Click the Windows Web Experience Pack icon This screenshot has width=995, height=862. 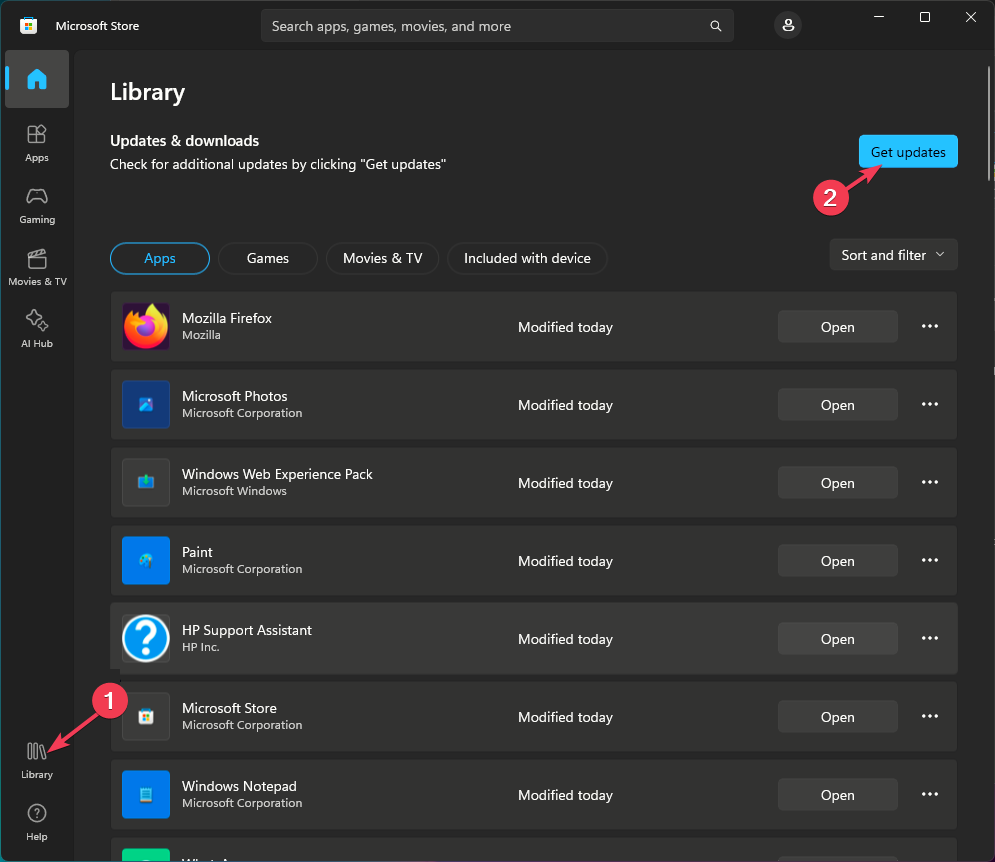click(146, 482)
